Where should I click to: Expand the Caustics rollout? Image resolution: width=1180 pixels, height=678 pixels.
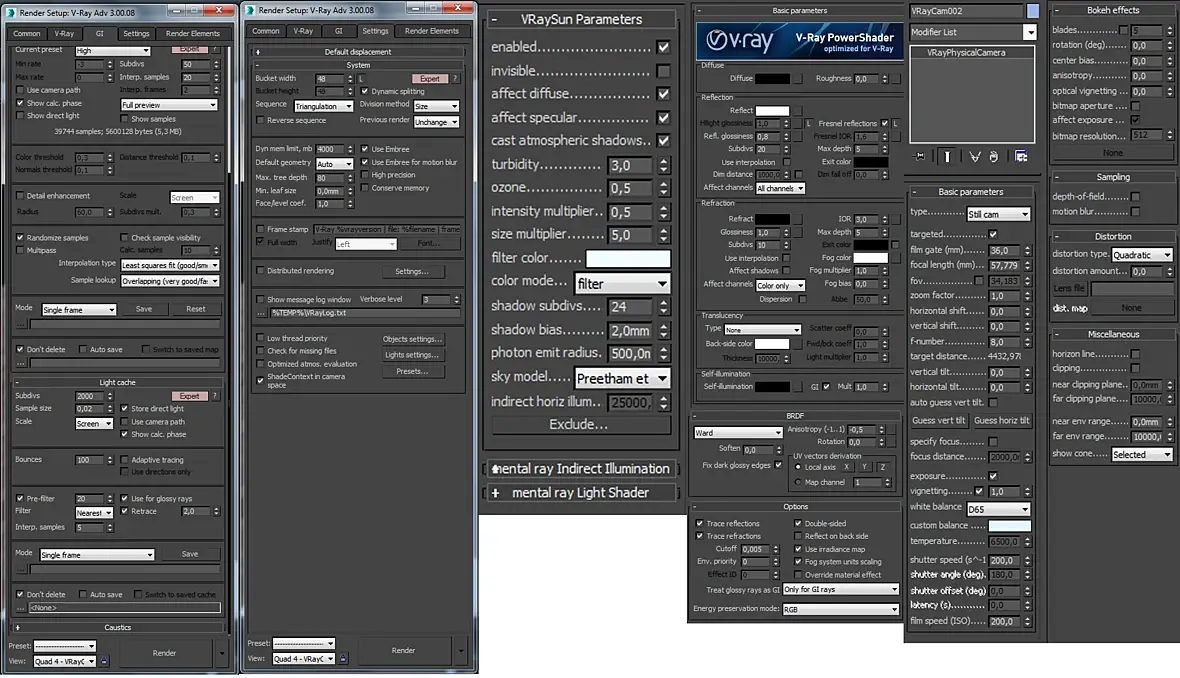pos(117,628)
